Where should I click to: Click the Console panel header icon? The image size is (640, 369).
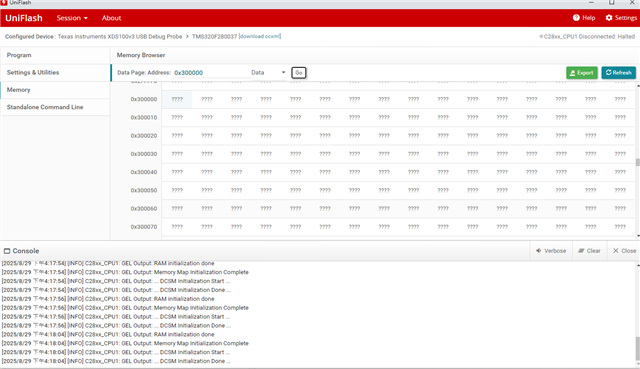pos(7,251)
